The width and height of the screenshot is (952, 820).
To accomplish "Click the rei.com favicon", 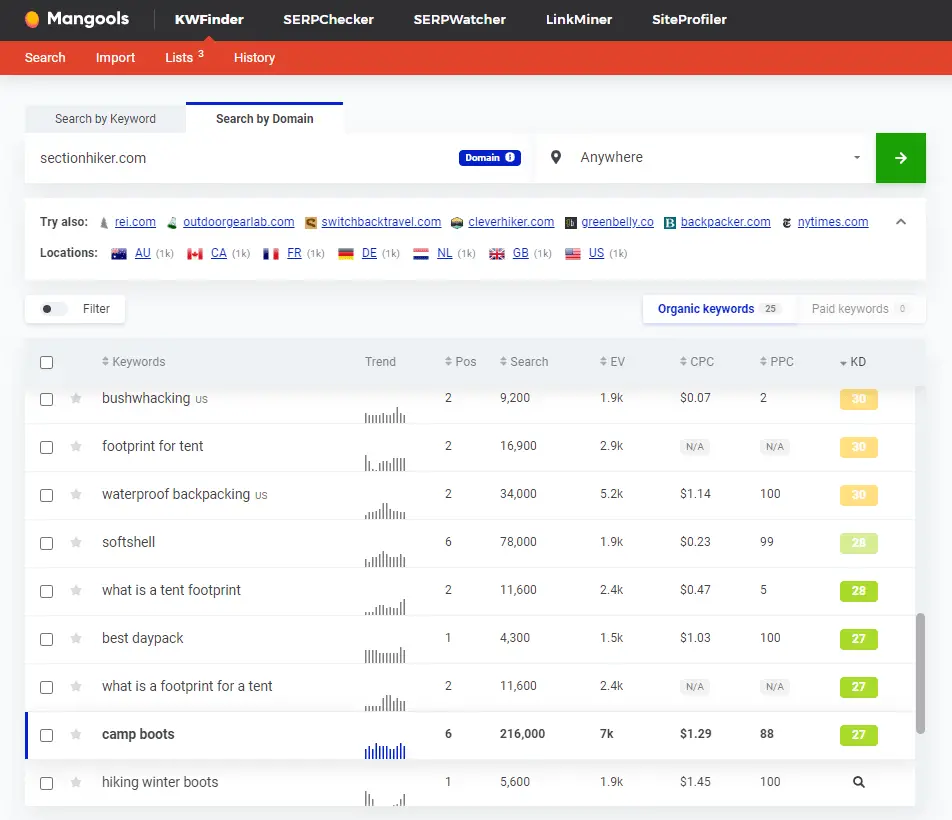I will (104, 223).
